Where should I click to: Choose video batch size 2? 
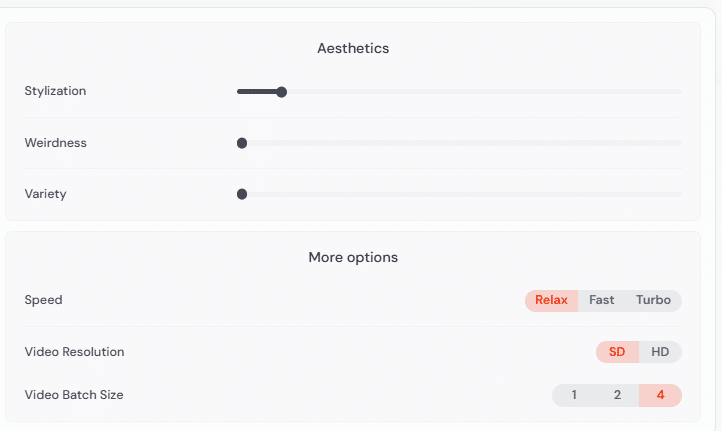tap(617, 395)
